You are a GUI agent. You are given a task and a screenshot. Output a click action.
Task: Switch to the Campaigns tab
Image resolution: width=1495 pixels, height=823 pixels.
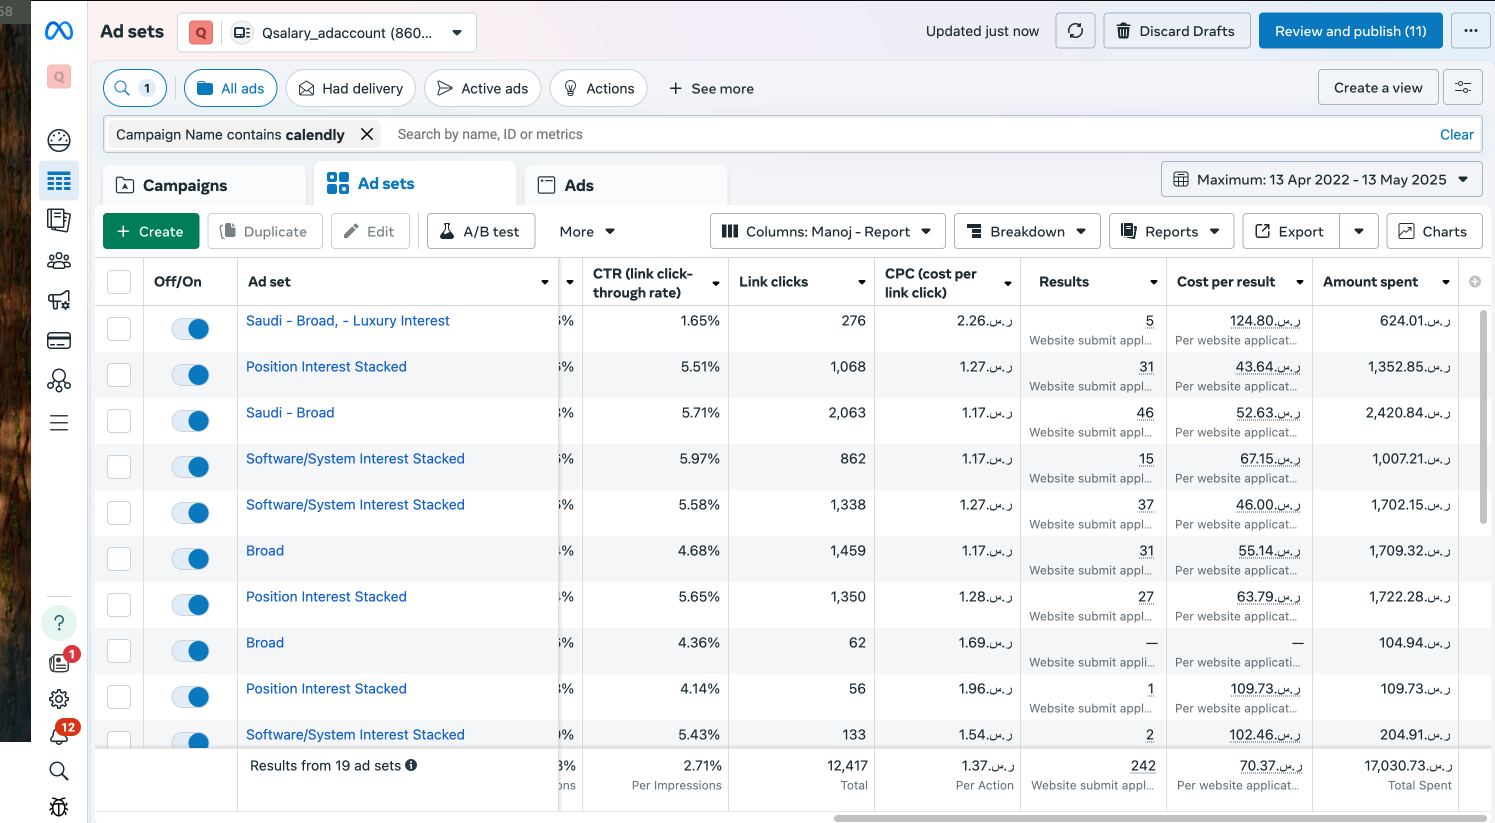185,185
